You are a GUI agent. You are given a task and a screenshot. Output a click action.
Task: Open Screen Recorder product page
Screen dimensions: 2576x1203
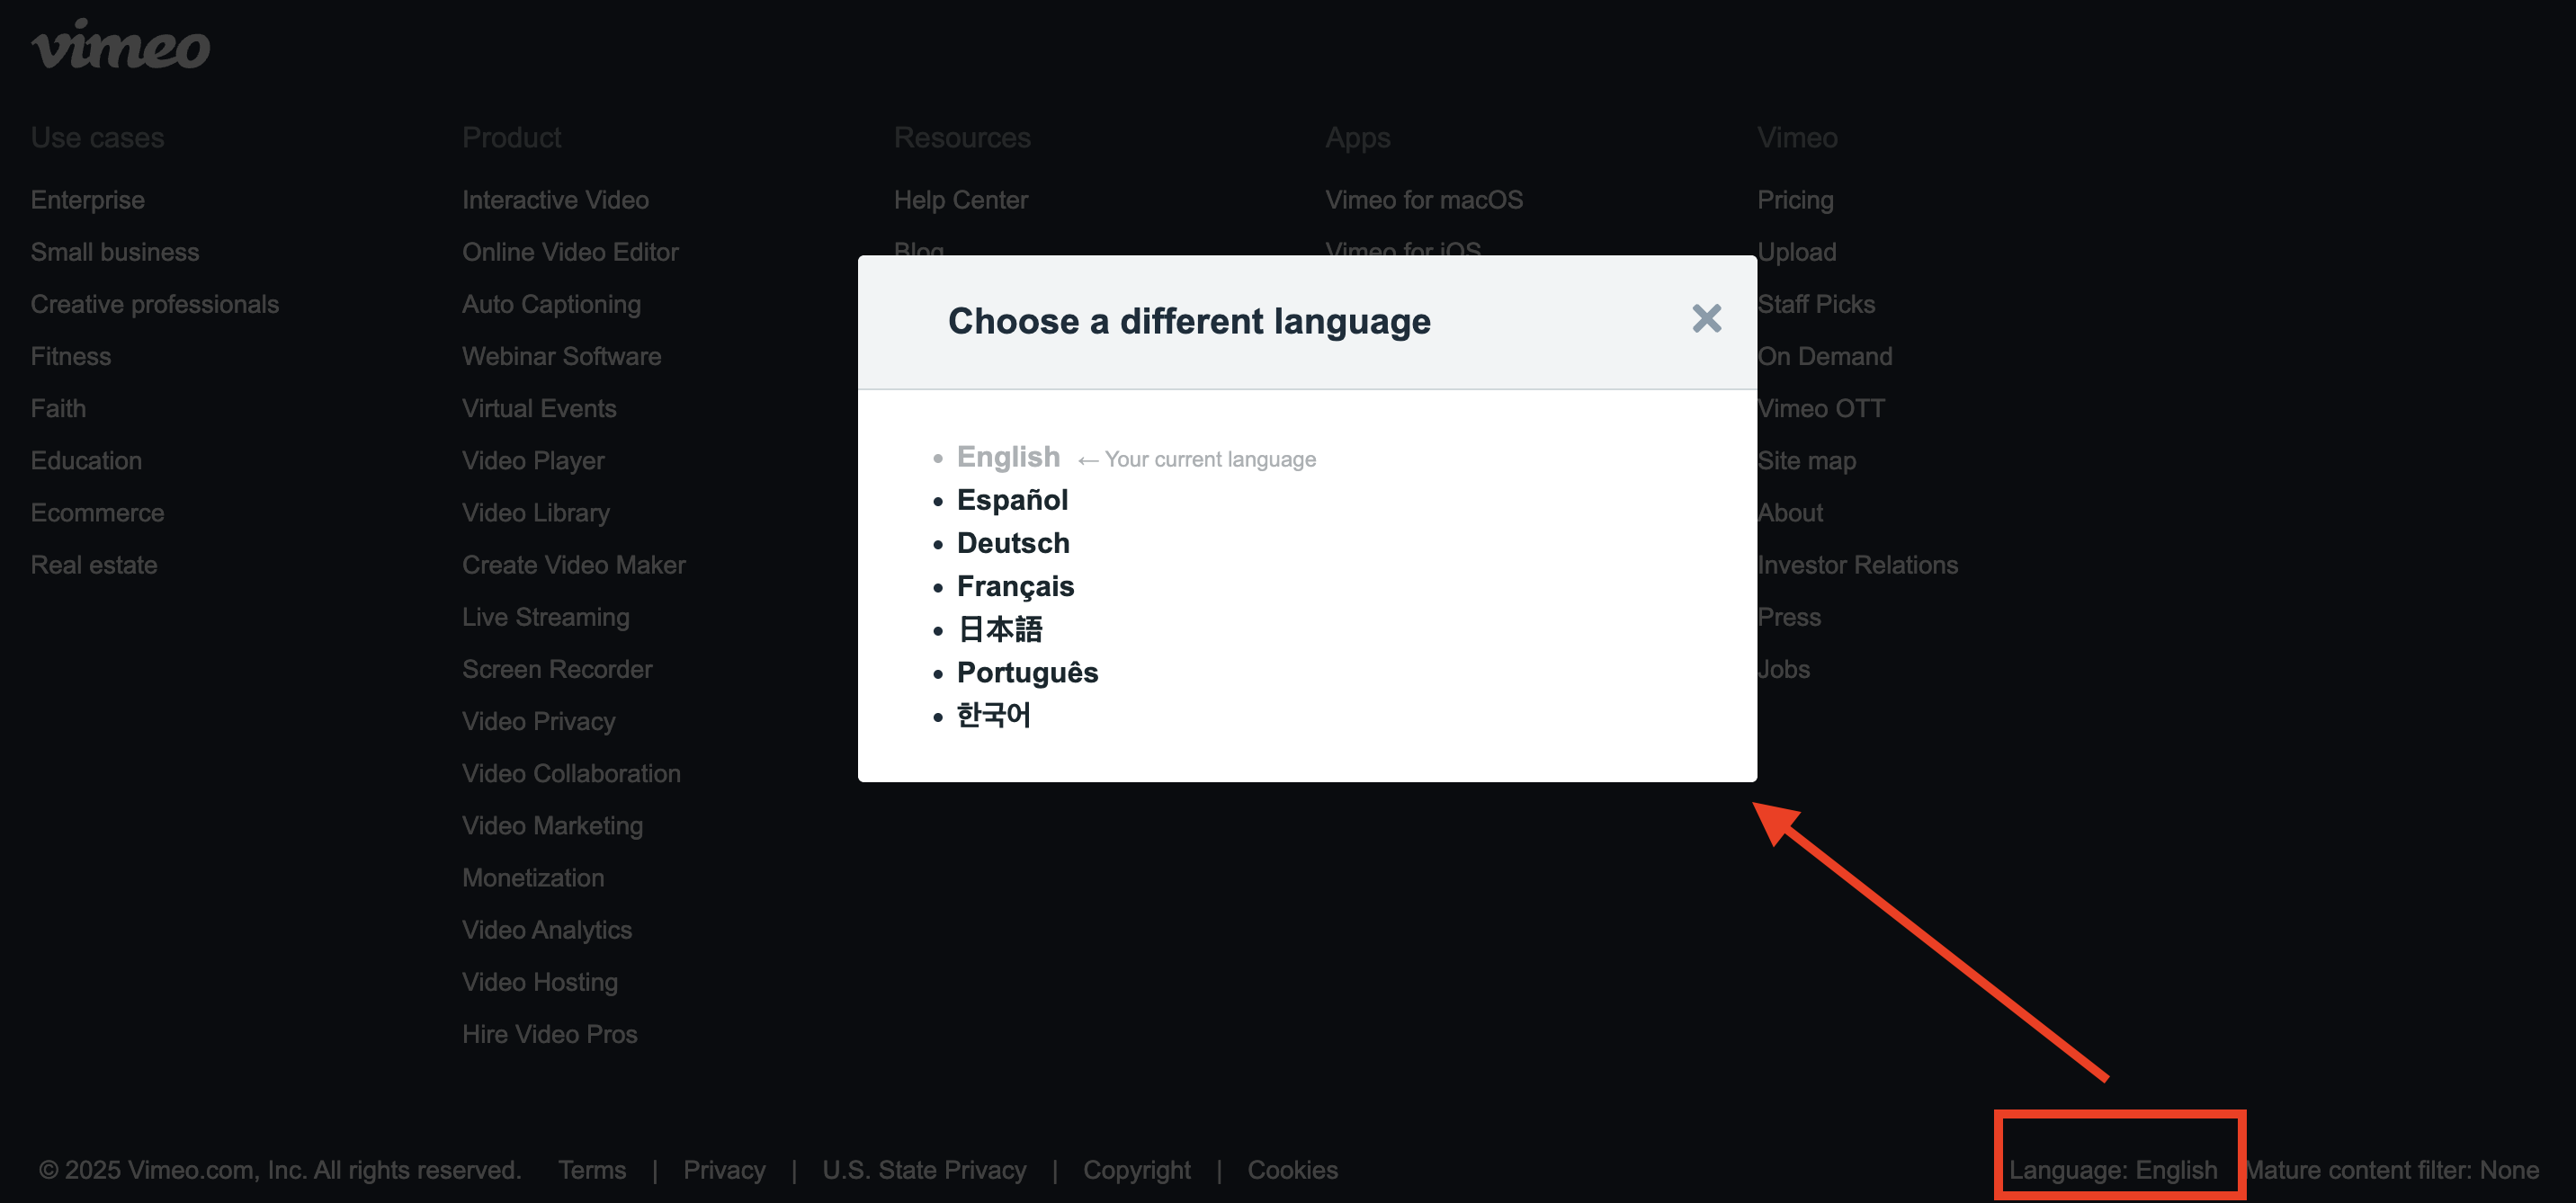tap(557, 669)
